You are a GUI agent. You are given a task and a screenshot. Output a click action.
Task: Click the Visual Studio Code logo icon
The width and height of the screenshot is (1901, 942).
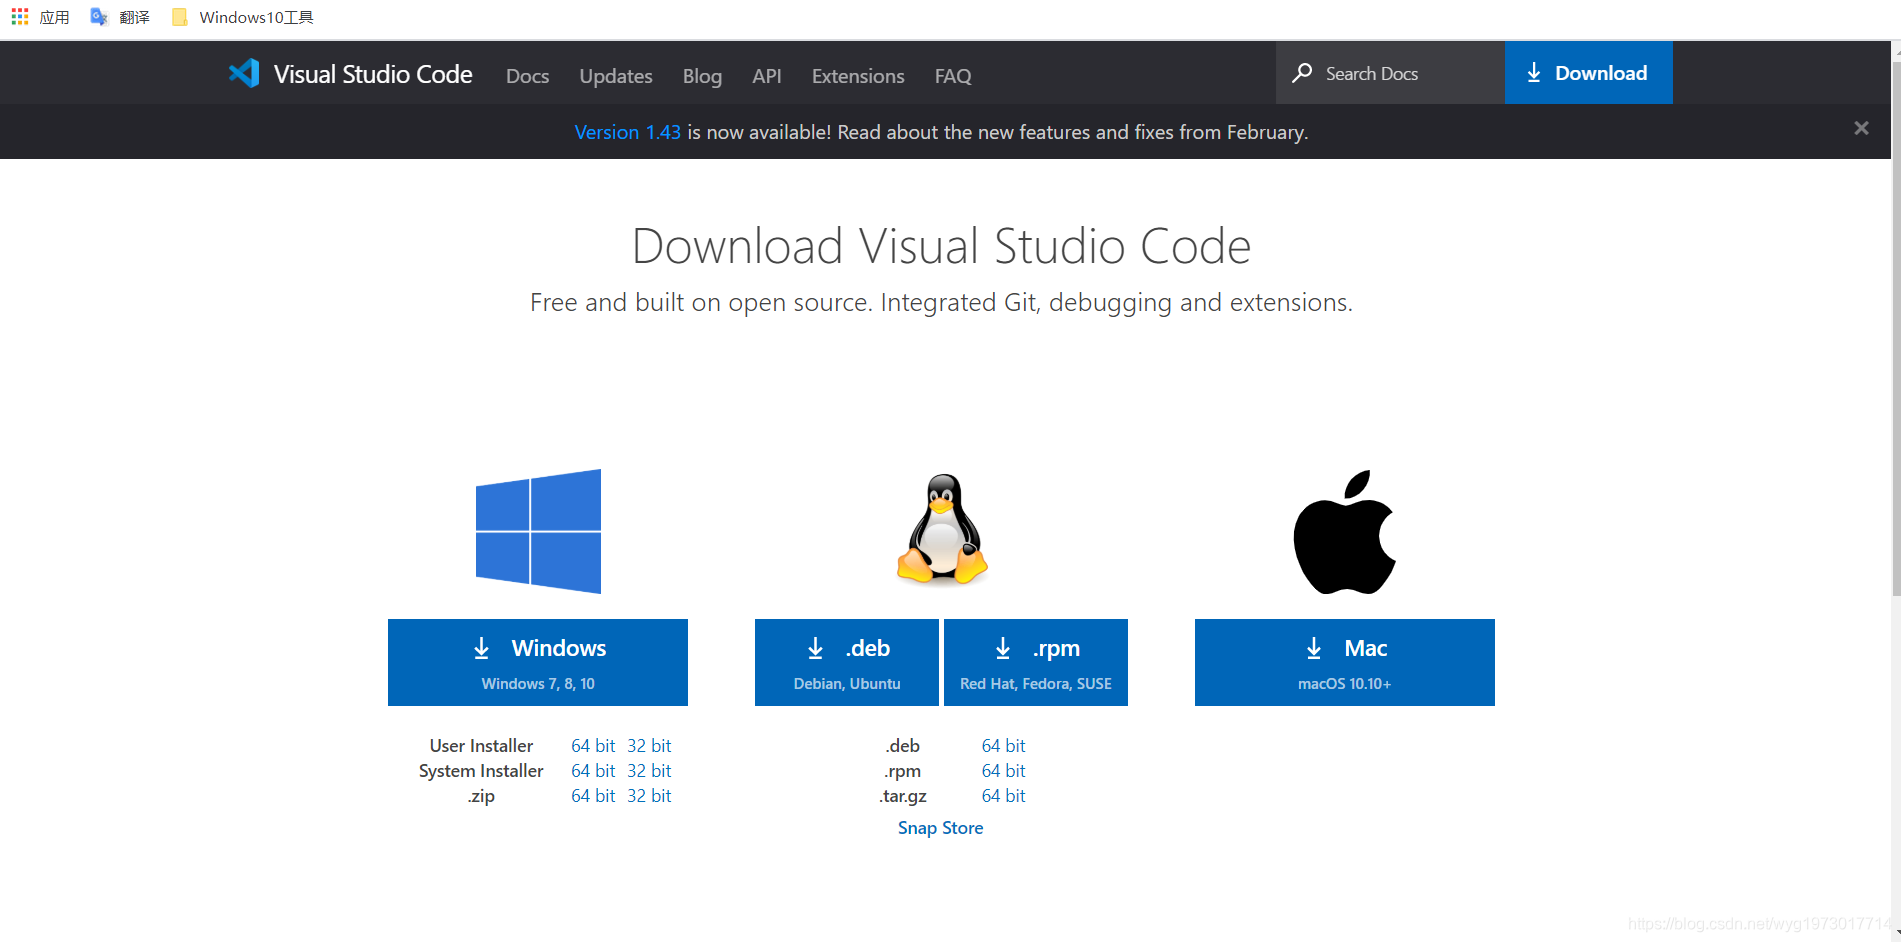244,73
